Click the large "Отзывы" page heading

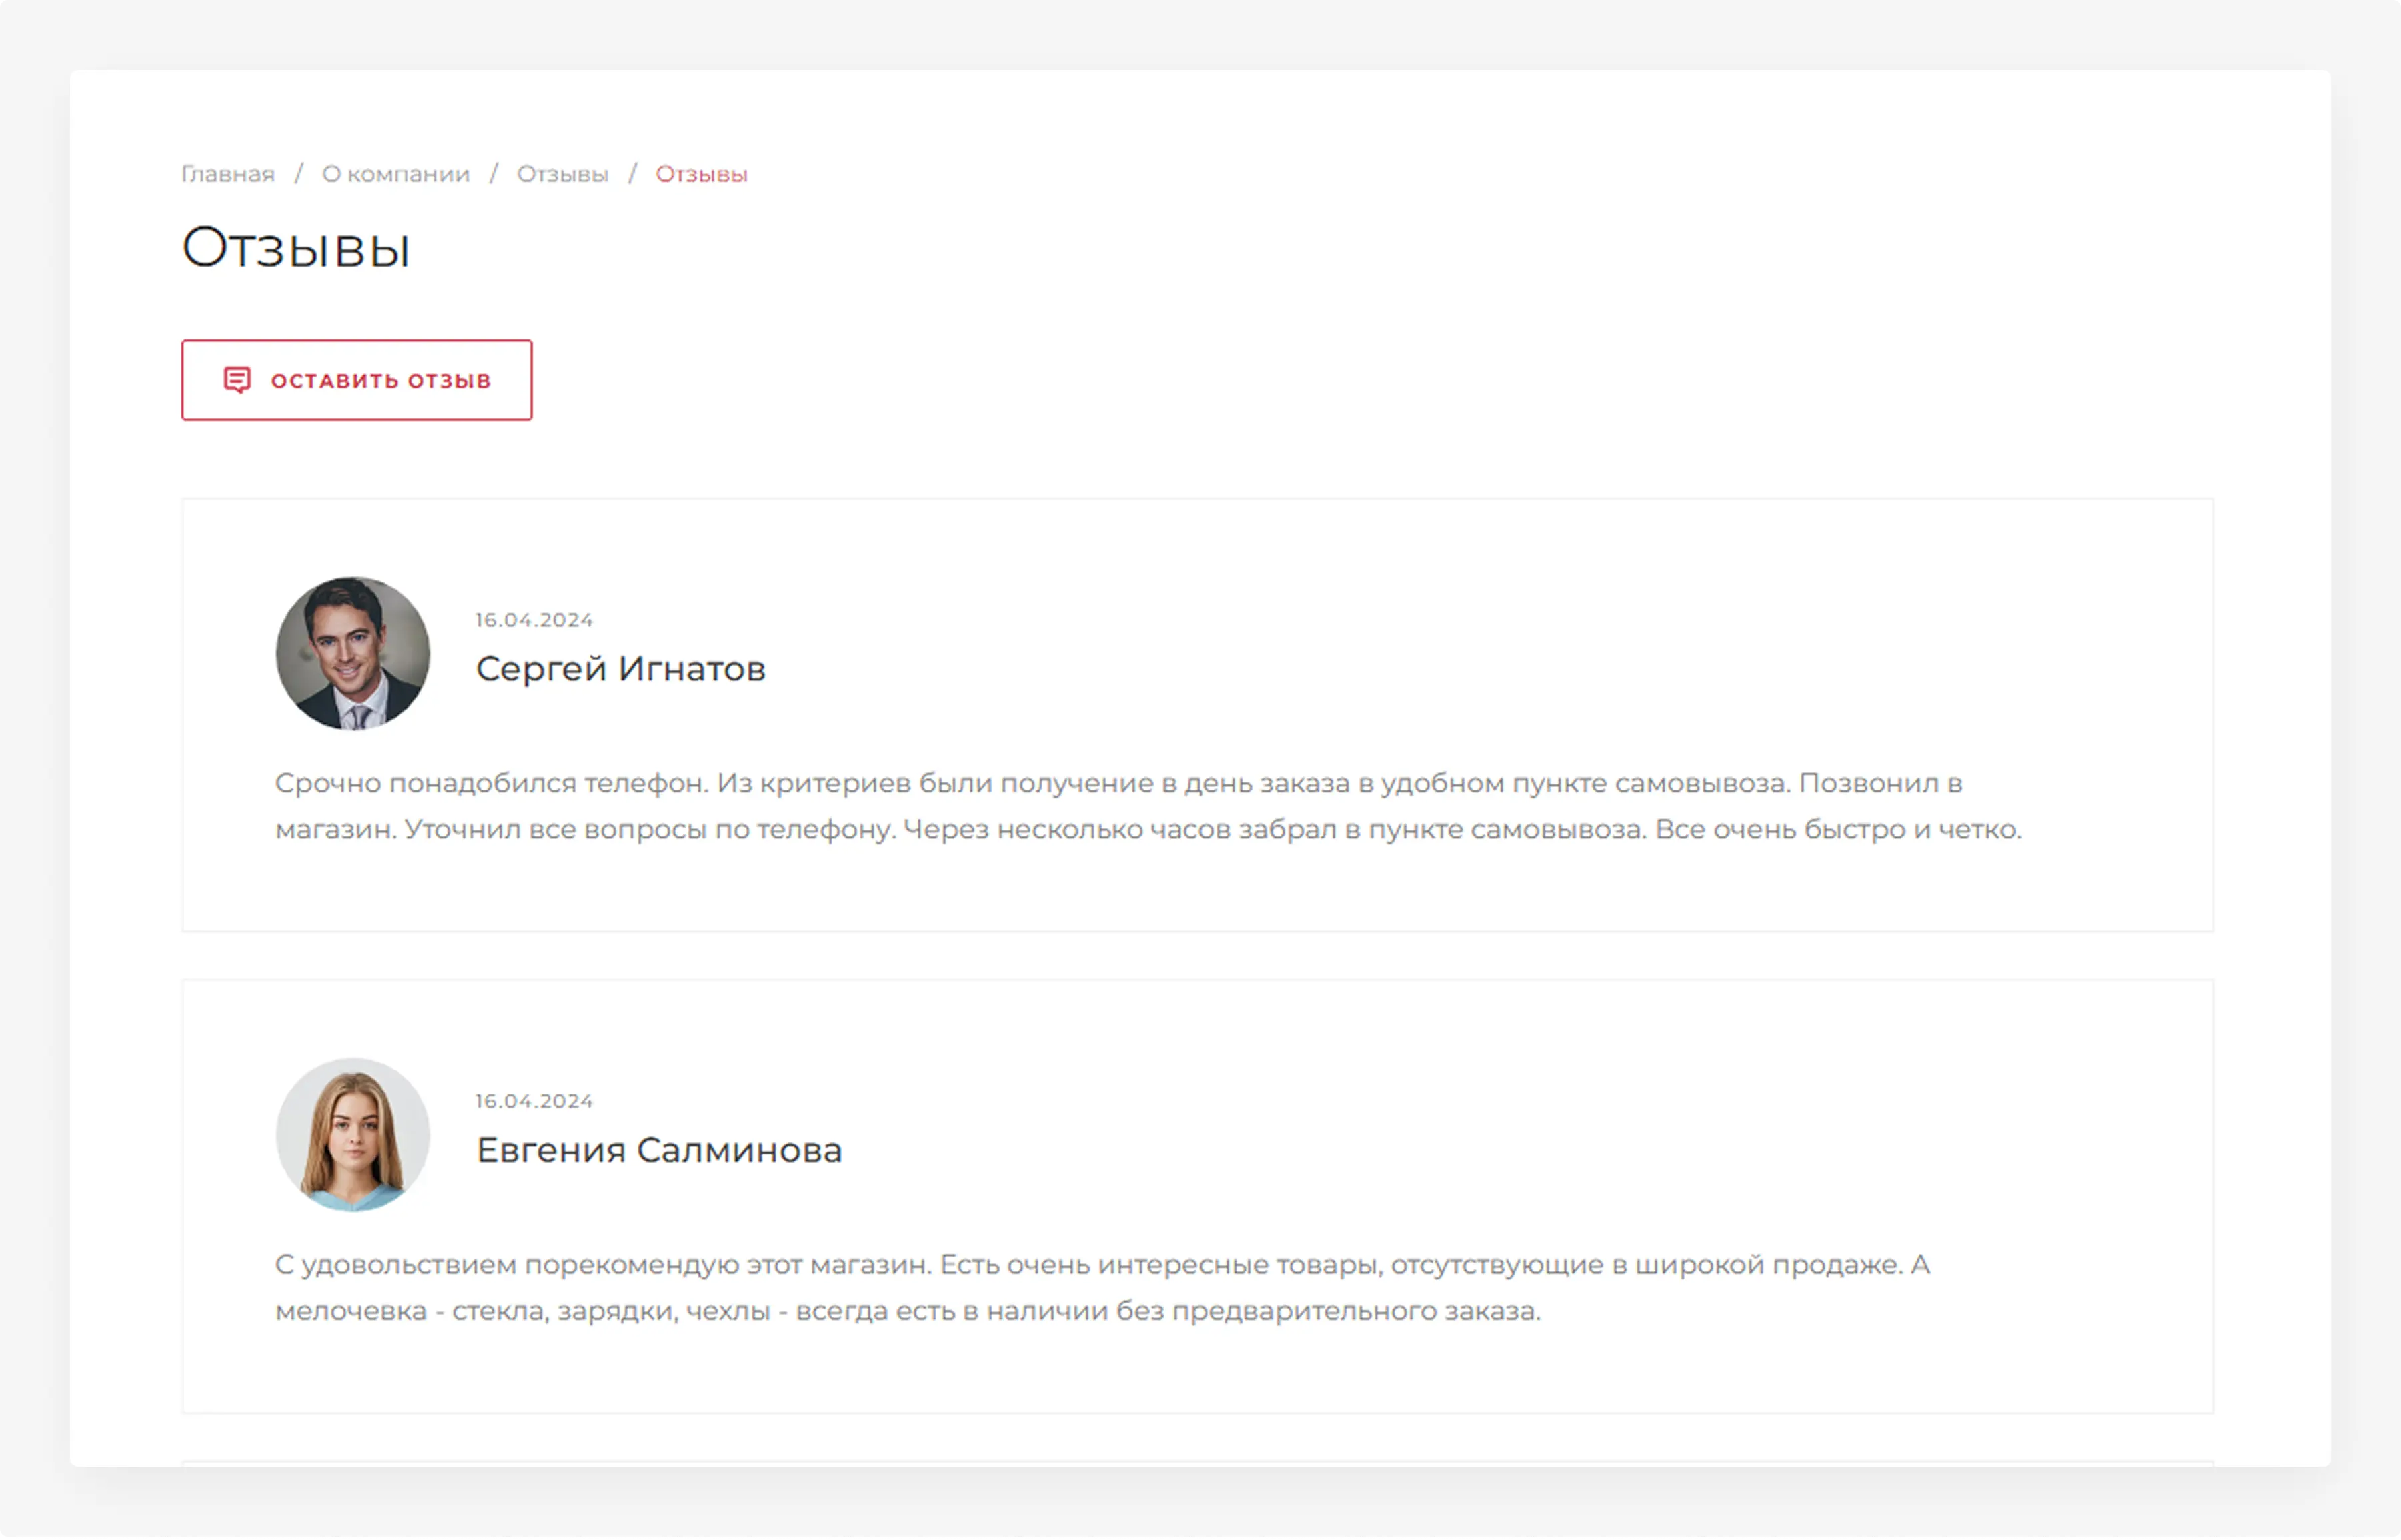click(x=296, y=247)
